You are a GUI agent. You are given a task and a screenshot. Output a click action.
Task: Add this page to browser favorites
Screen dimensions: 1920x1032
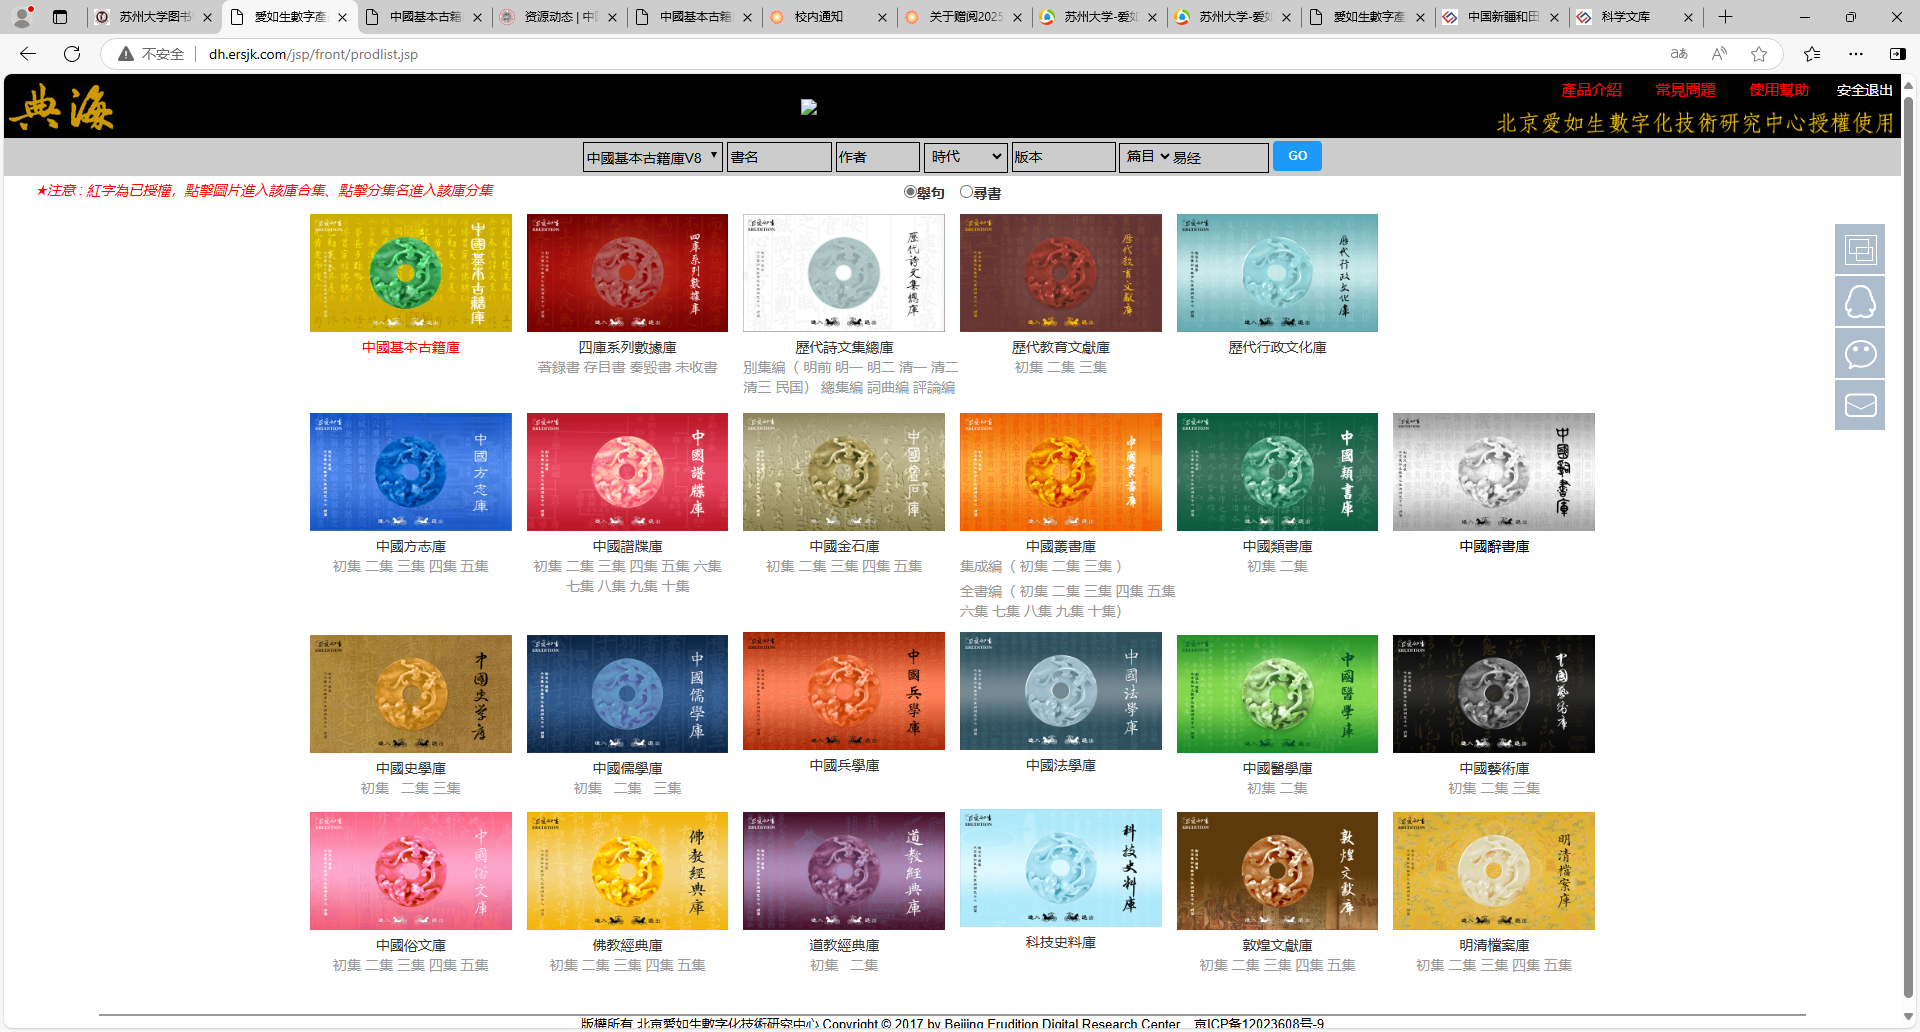[x=1759, y=54]
